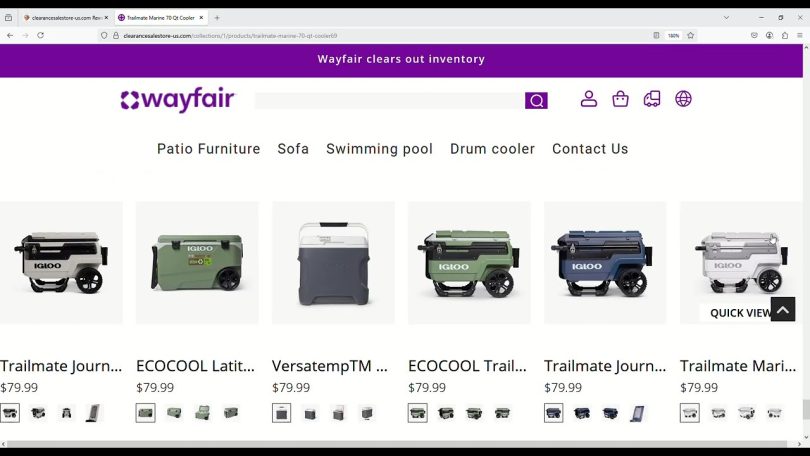Click the Wayfair clears out inventory banner
Image resolution: width=810 pixels, height=456 pixels.
click(x=401, y=59)
